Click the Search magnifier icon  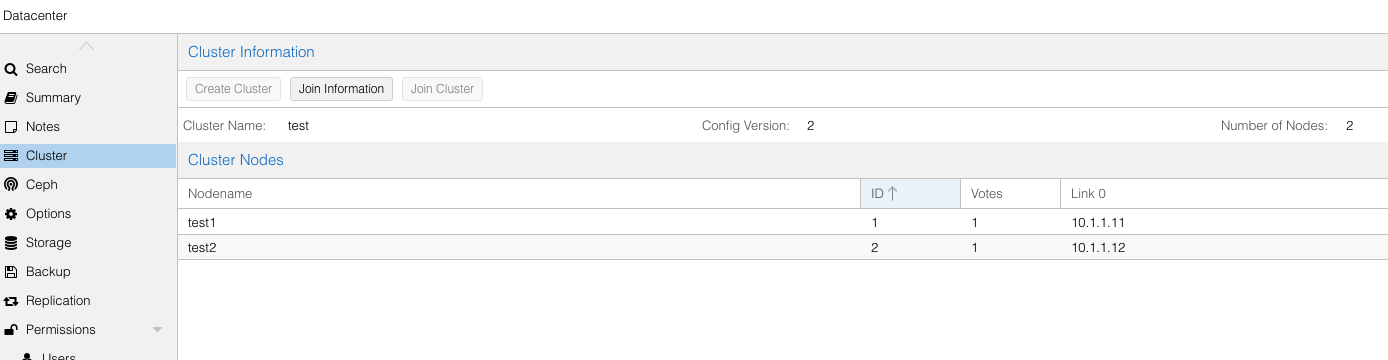[11, 69]
